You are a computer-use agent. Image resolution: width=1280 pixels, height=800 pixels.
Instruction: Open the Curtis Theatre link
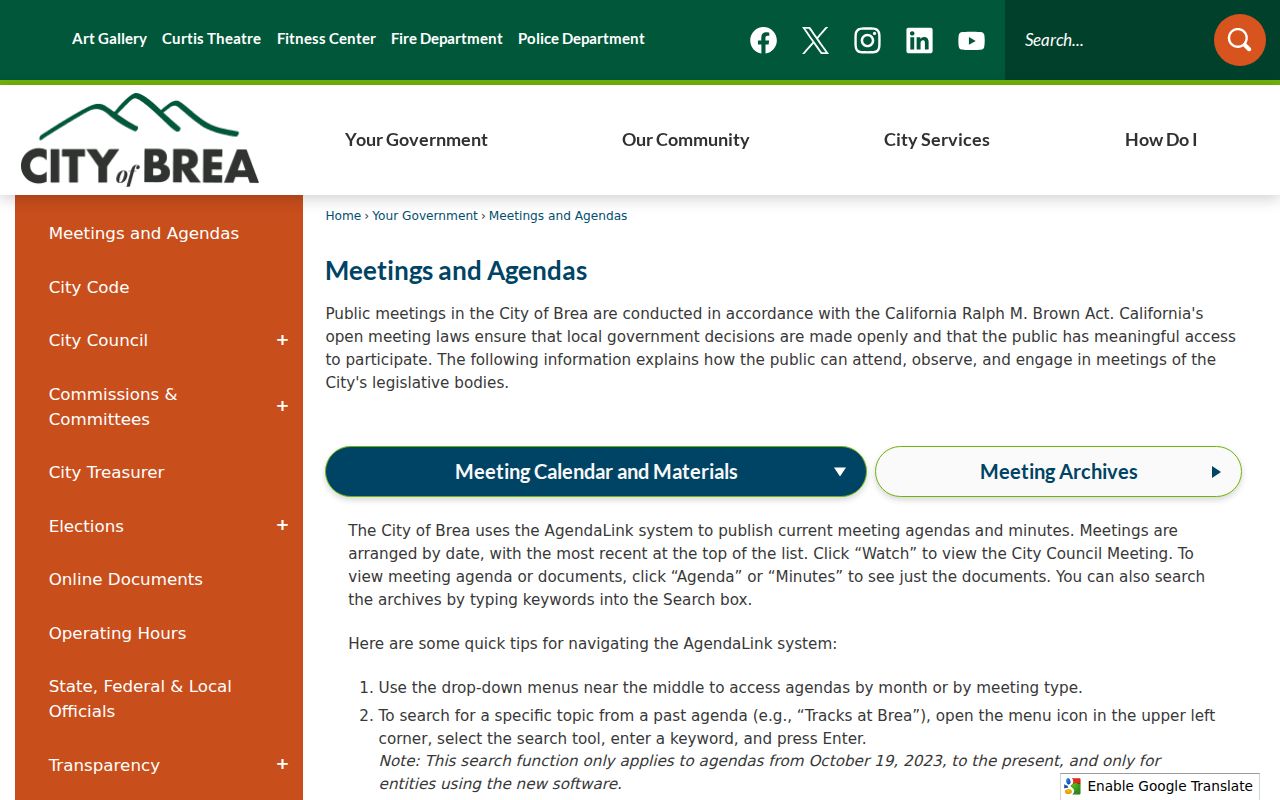(211, 39)
